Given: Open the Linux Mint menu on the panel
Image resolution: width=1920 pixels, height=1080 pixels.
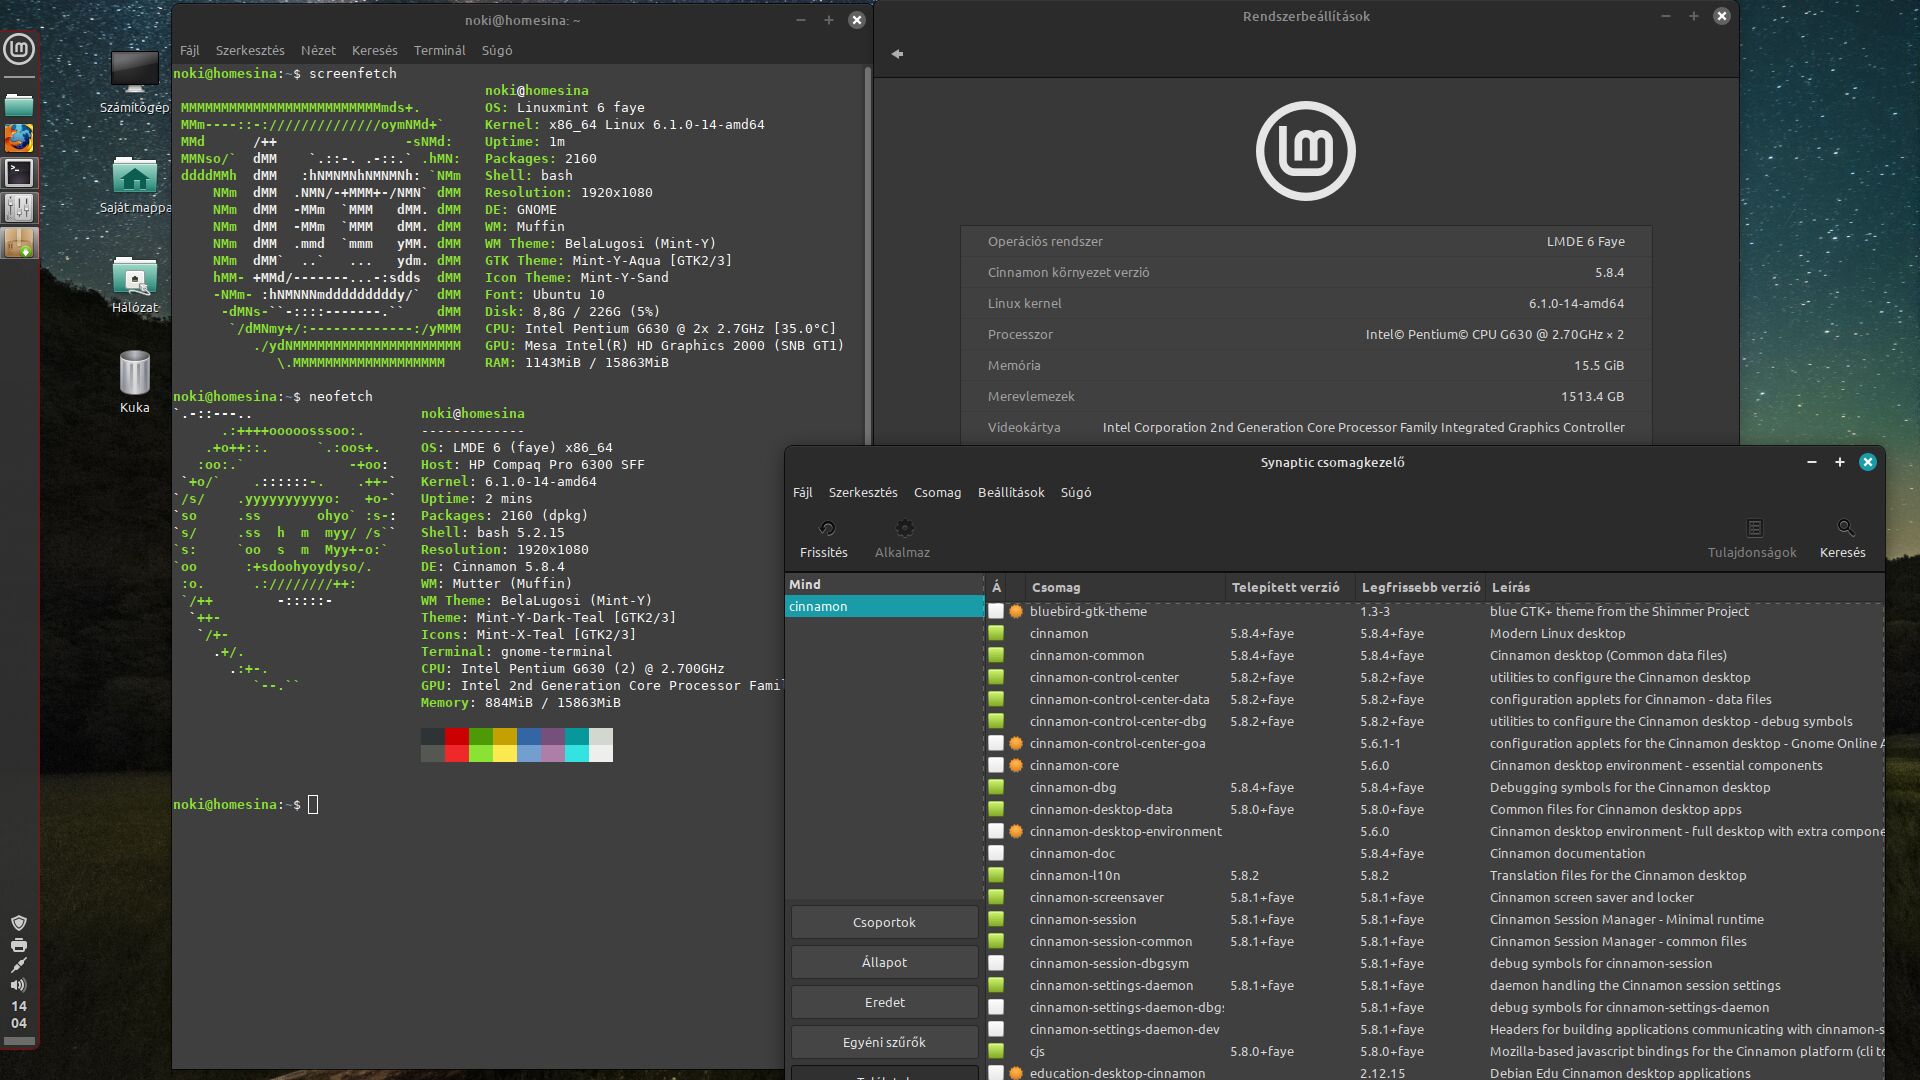Looking at the screenshot, I should coord(19,49).
